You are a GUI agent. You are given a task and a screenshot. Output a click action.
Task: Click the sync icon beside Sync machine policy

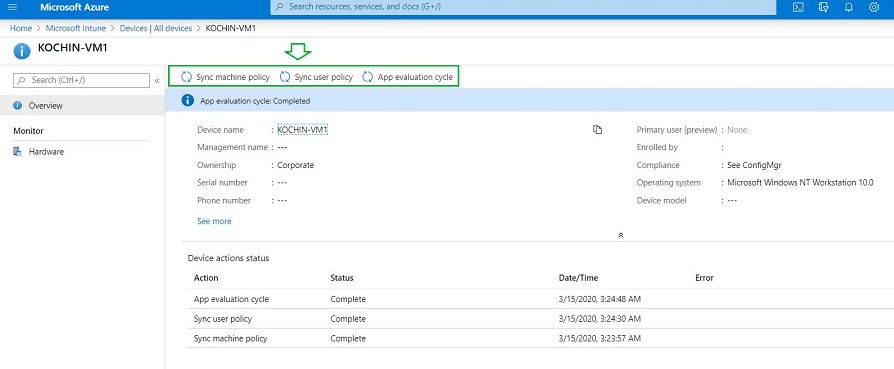pyautogui.click(x=186, y=76)
